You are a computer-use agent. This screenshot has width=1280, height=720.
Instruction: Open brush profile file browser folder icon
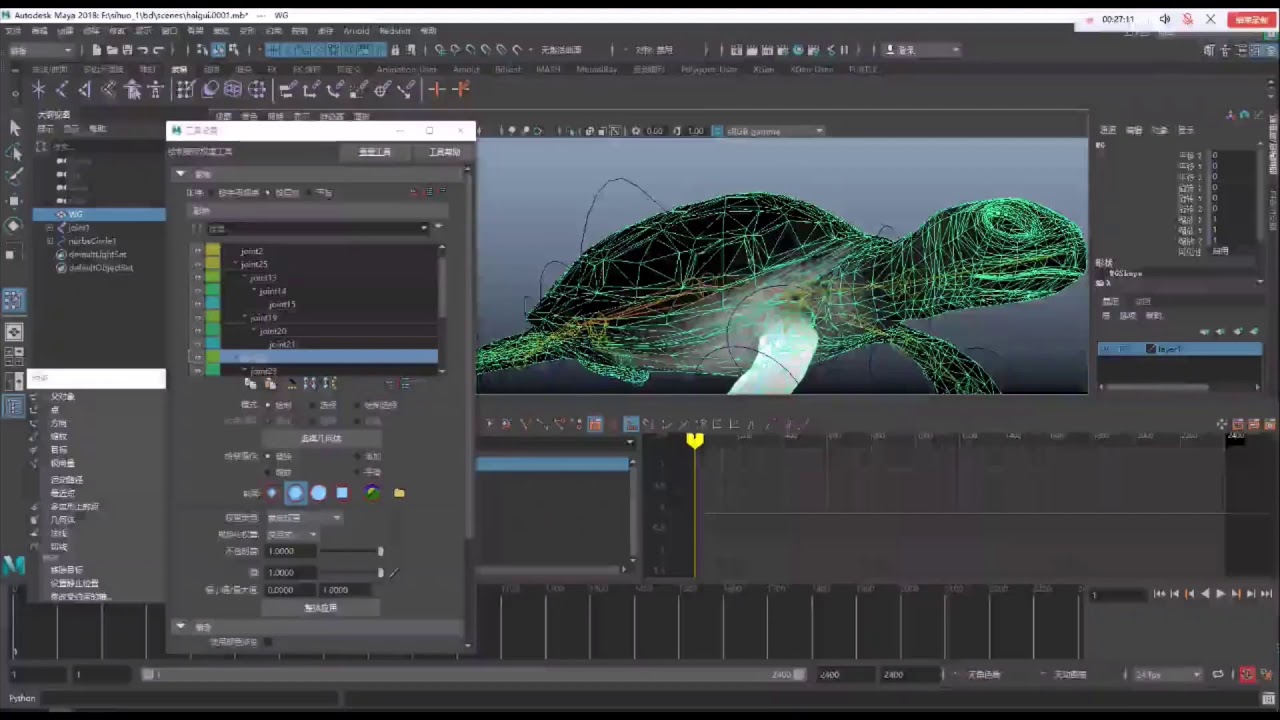(x=399, y=493)
